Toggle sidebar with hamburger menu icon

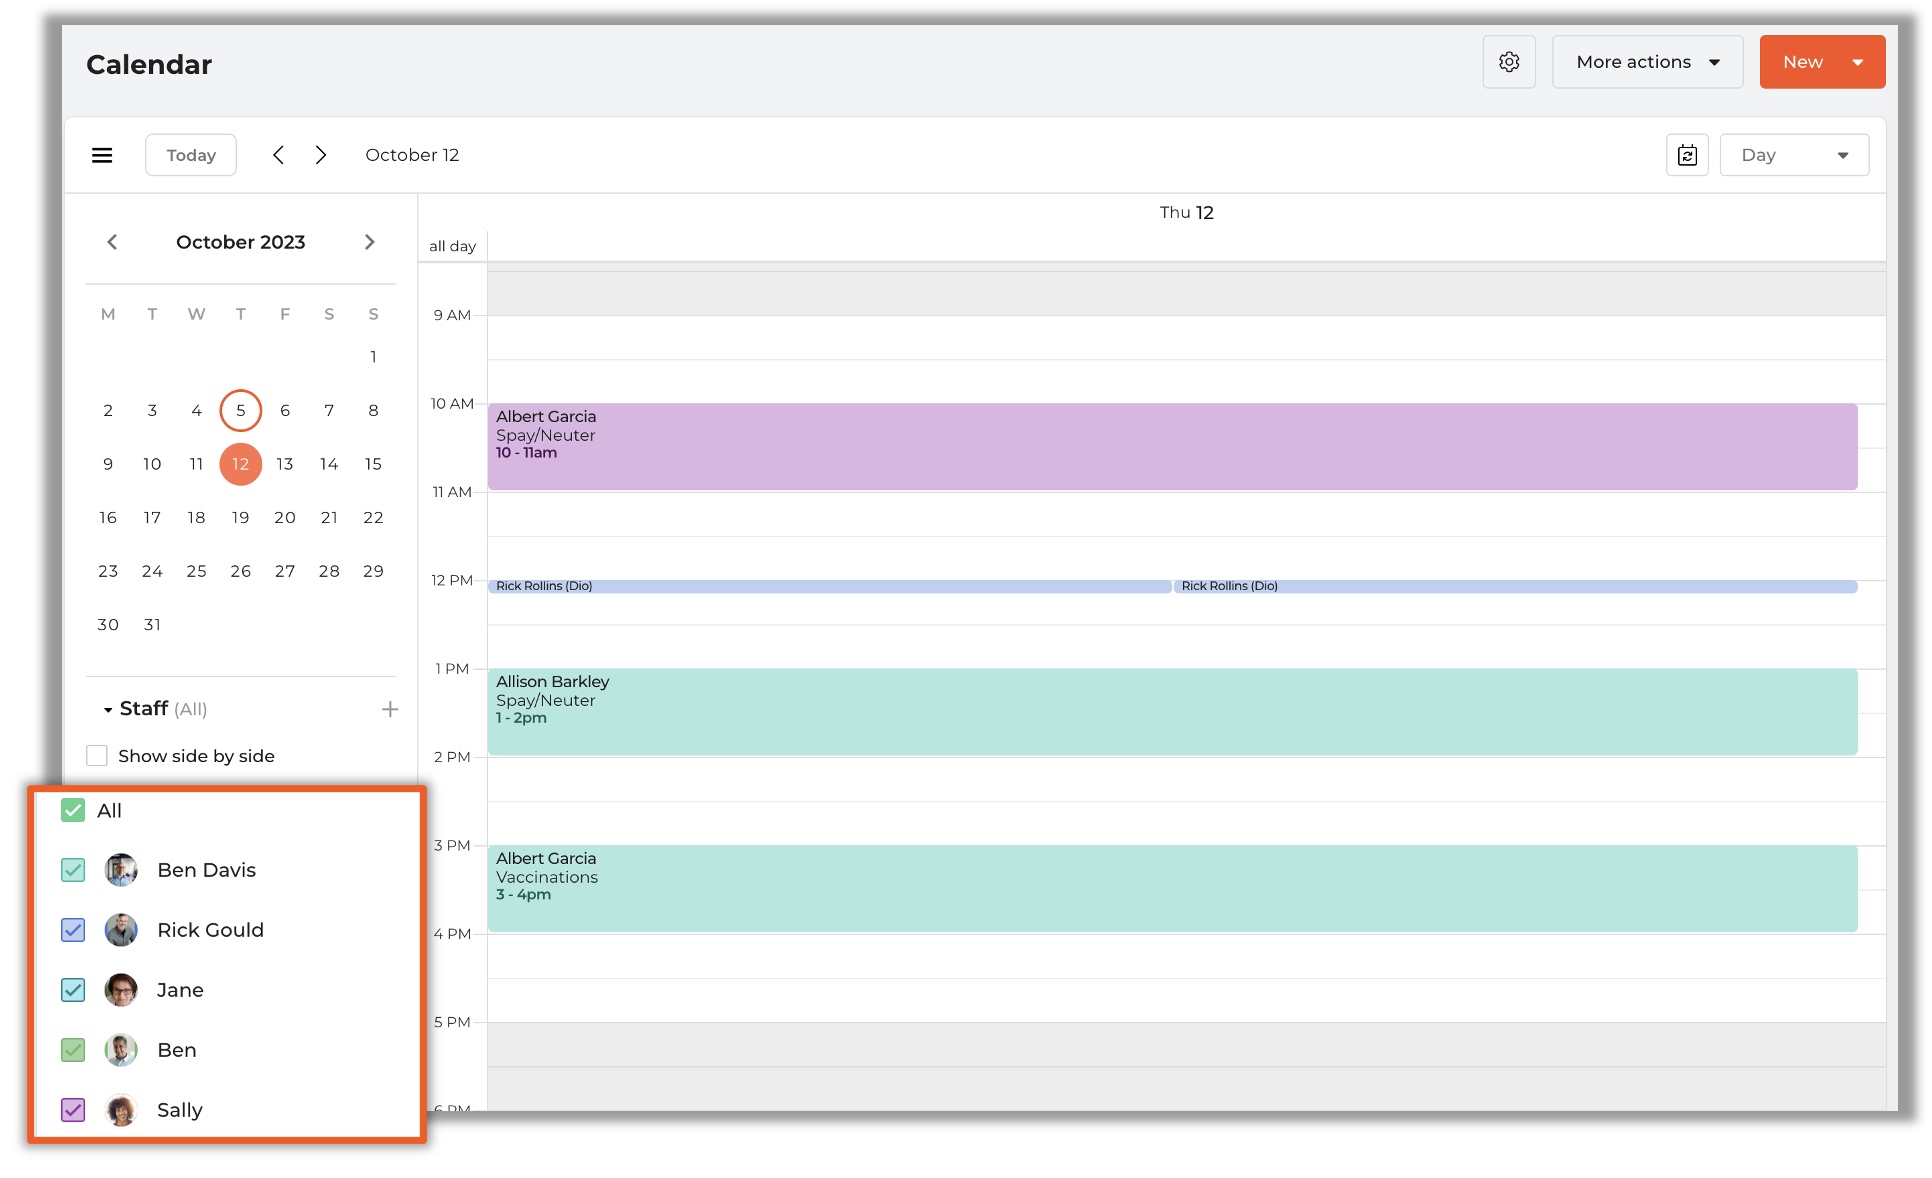102,155
